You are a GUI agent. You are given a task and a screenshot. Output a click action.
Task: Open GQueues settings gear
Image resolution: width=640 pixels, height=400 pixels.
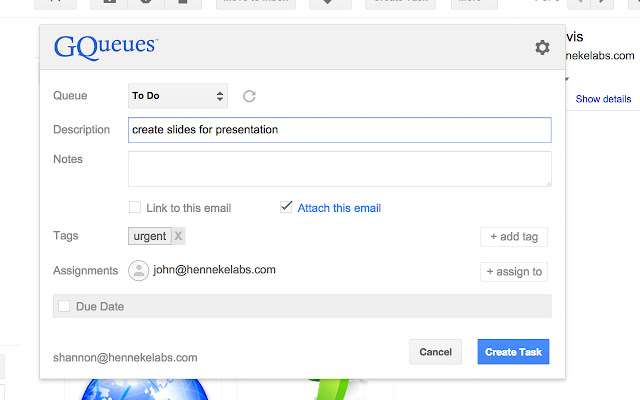(542, 47)
